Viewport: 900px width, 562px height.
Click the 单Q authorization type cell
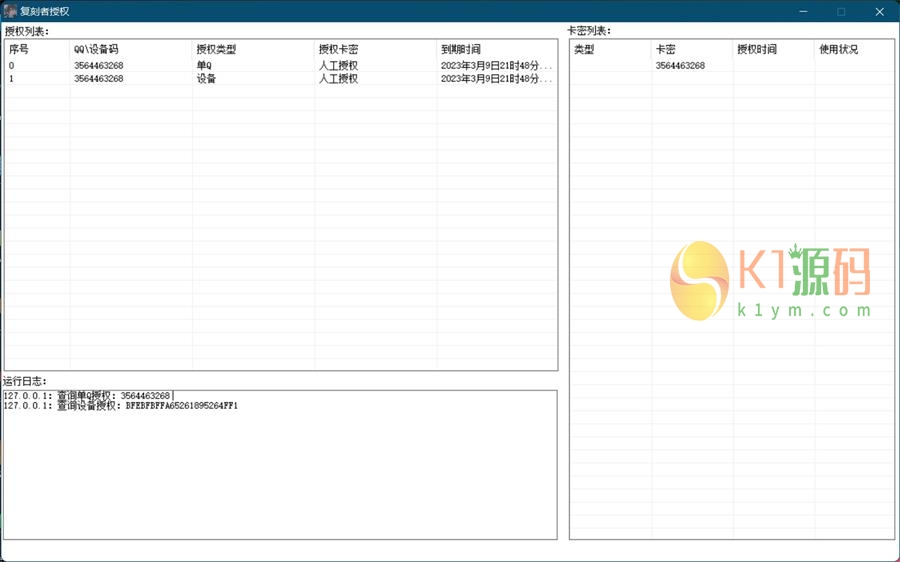click(204, 66)
